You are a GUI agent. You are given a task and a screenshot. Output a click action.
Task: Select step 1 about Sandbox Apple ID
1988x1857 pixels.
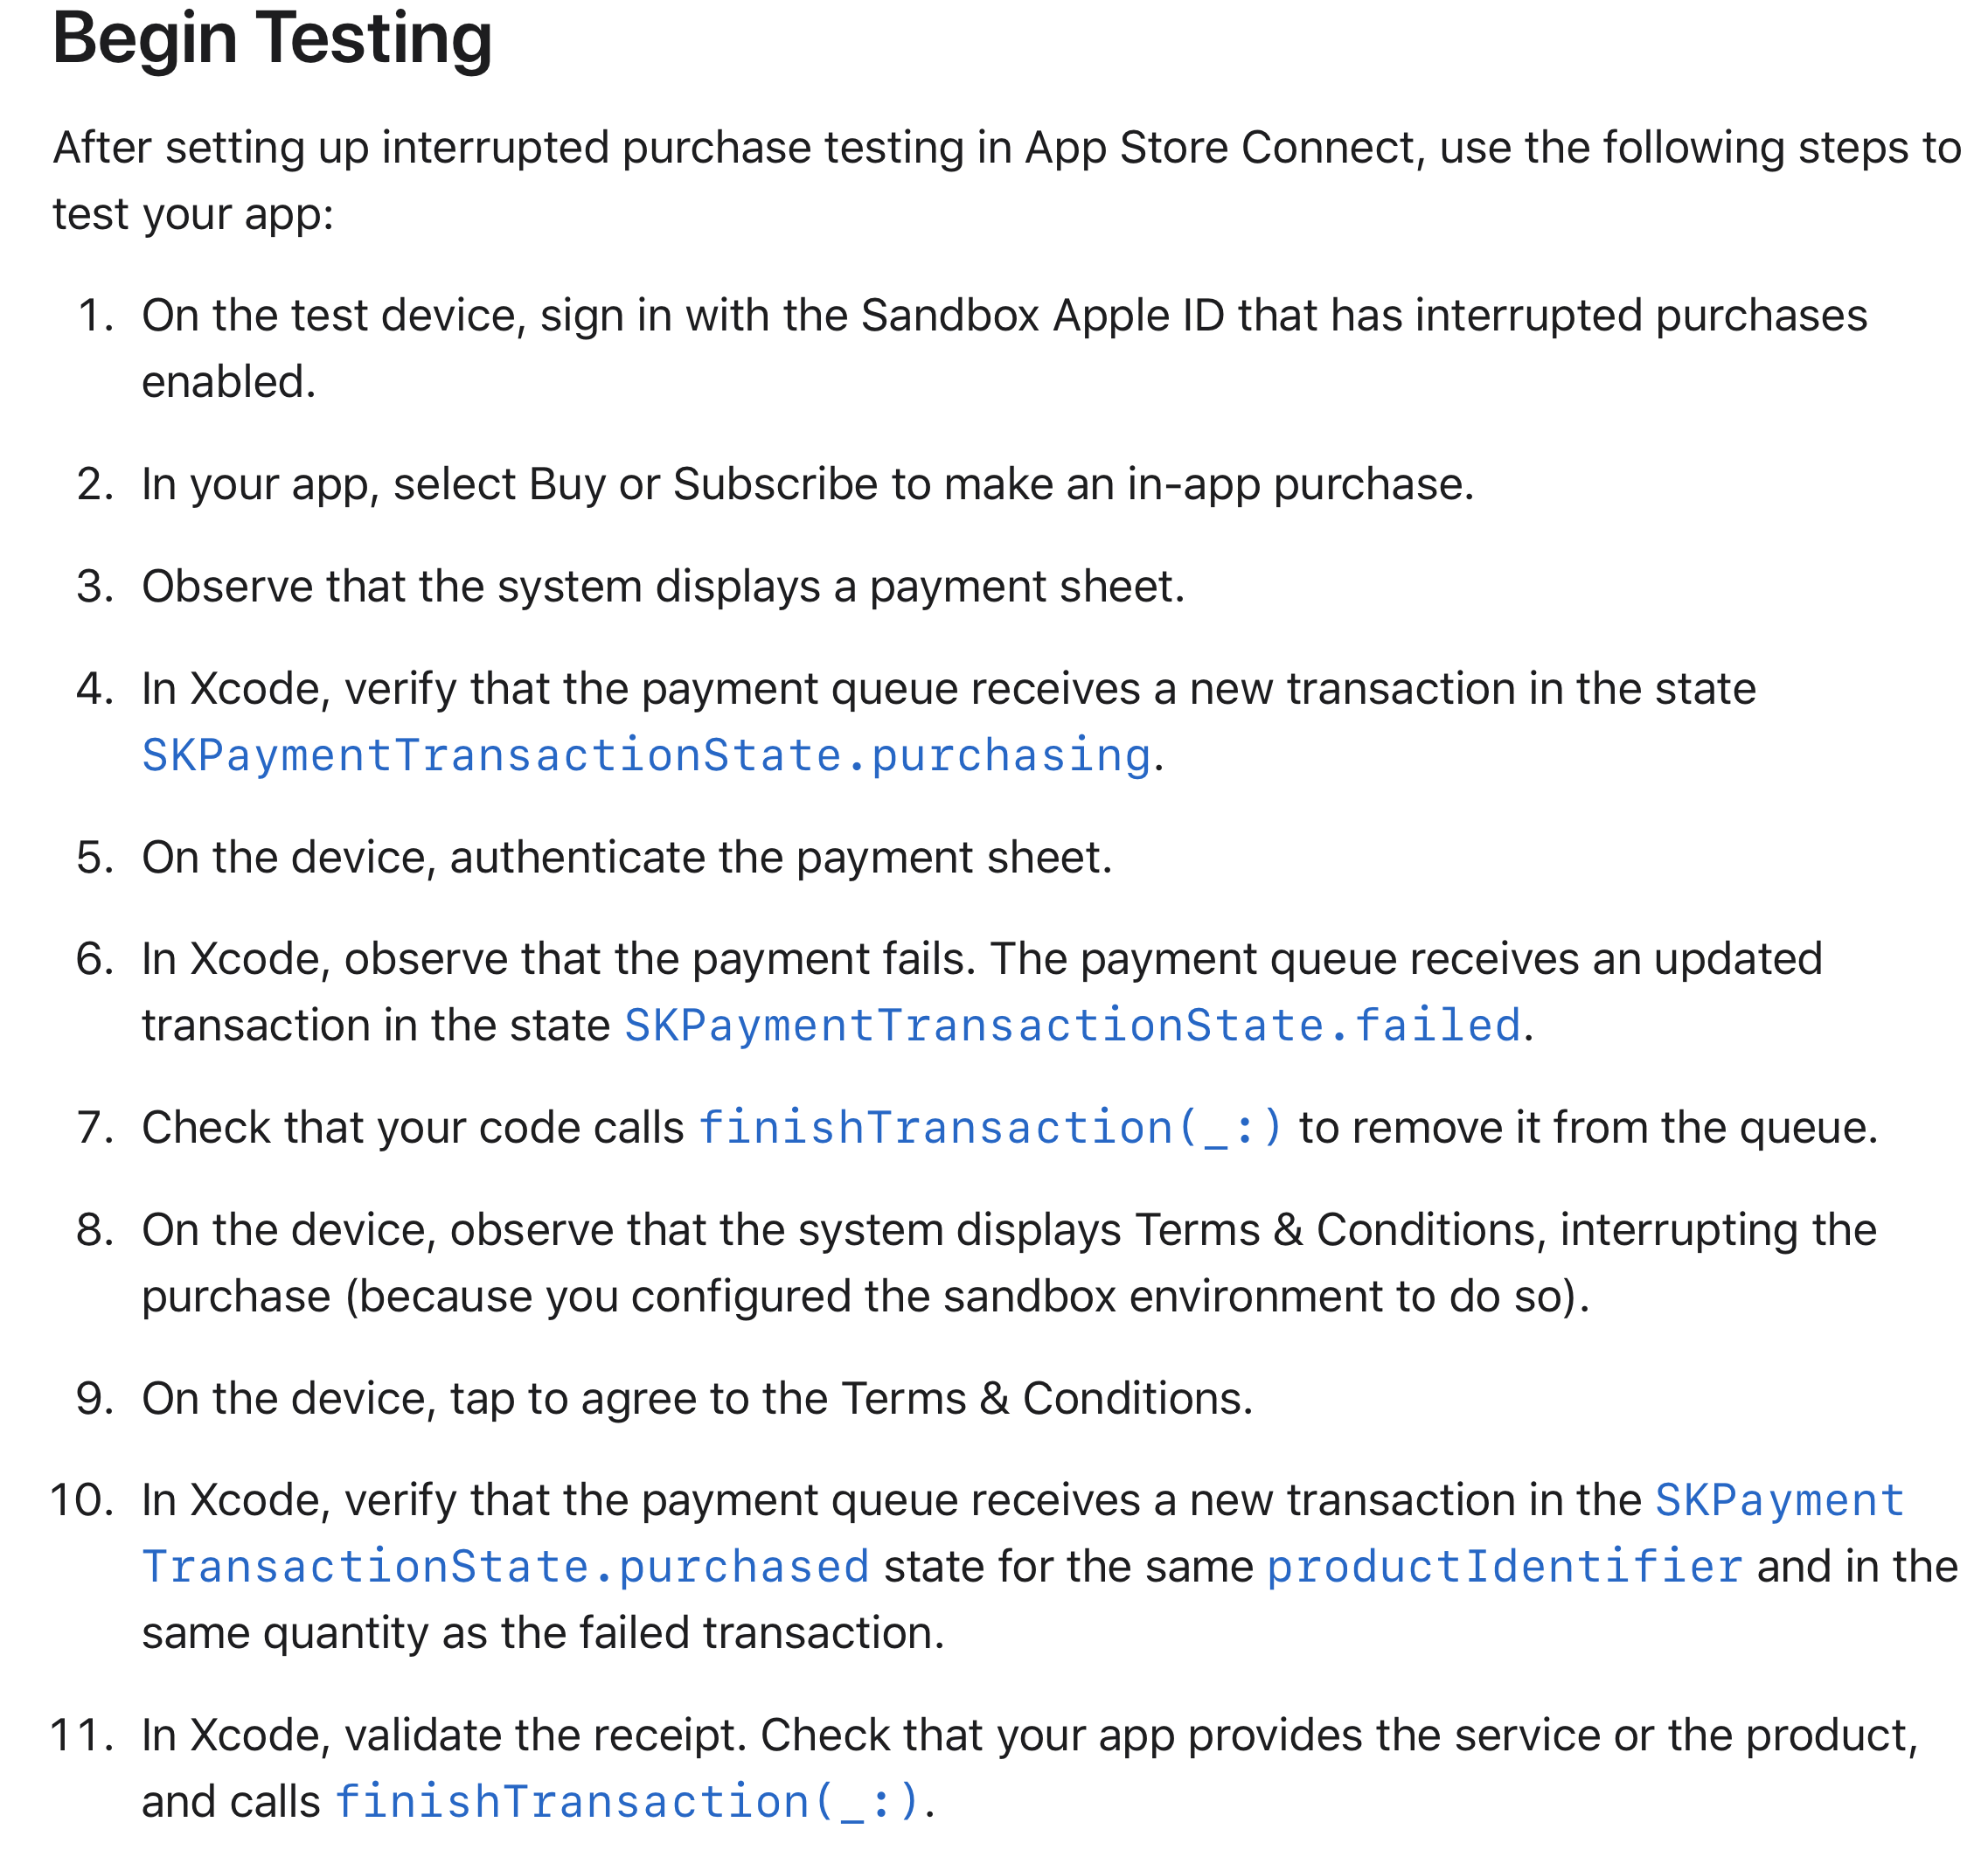1004,348
